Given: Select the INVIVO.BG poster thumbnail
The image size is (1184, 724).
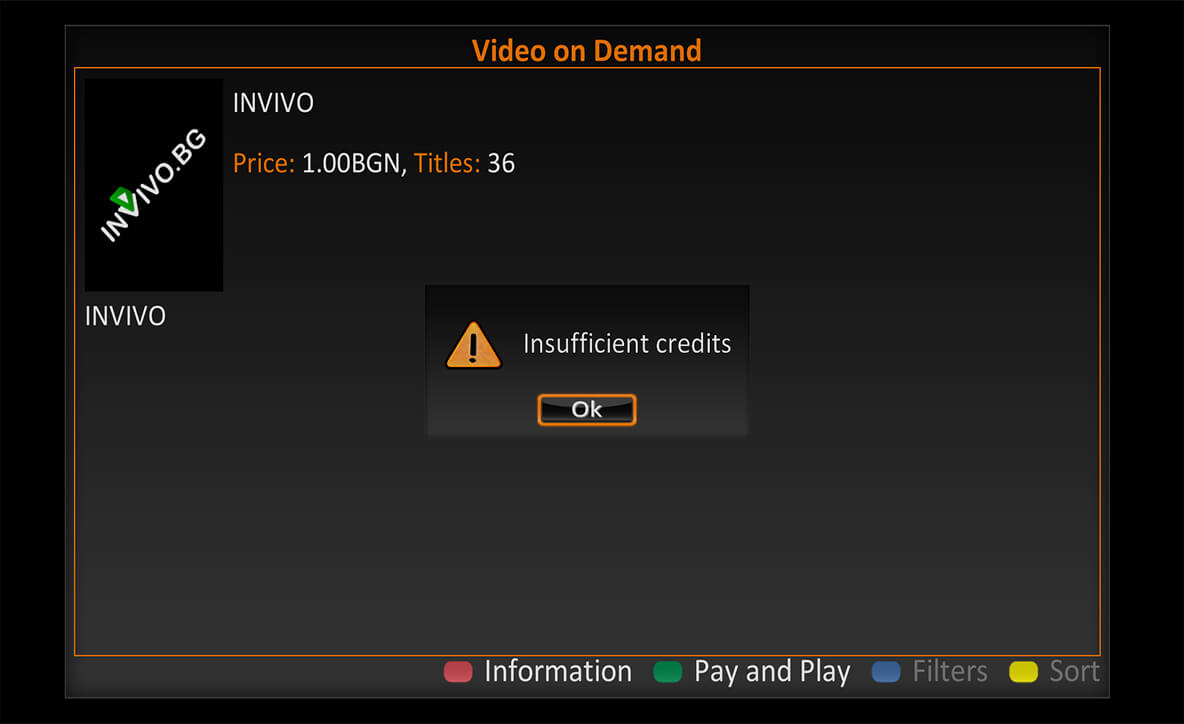Looking at the screenshot, I should click(x=154, y=185).
